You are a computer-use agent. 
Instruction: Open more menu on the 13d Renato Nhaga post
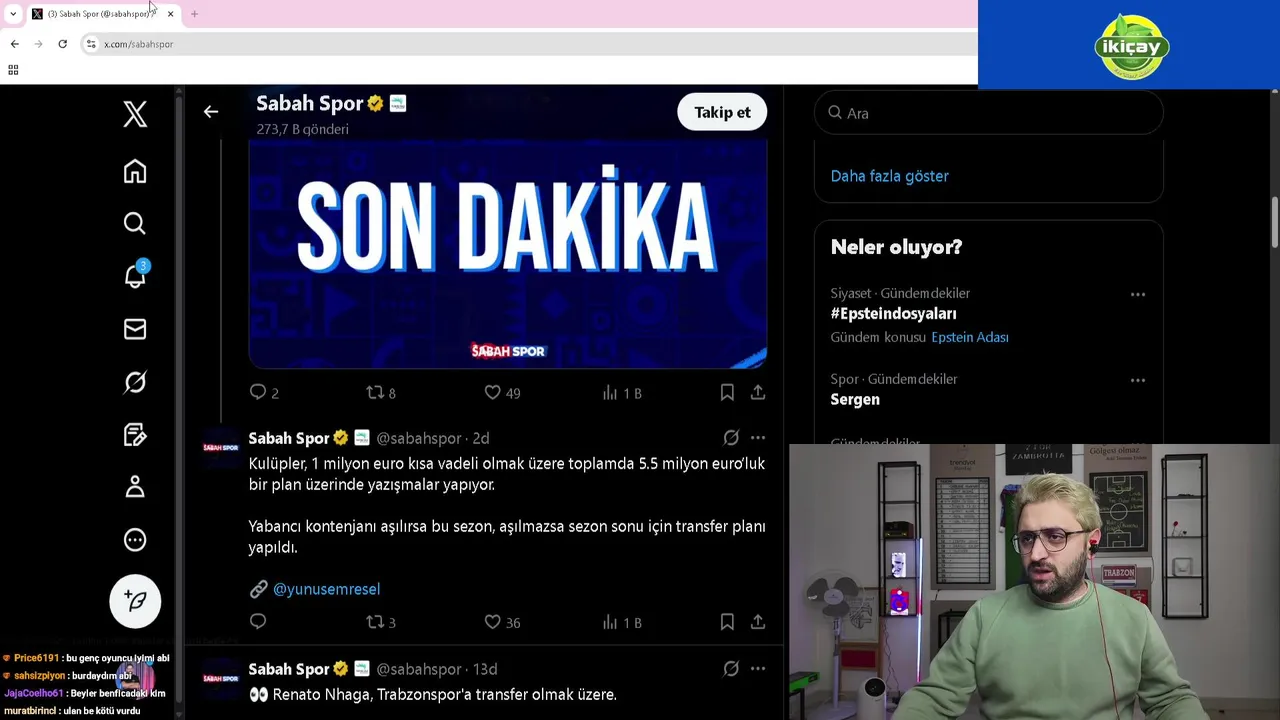coord(758,669)
